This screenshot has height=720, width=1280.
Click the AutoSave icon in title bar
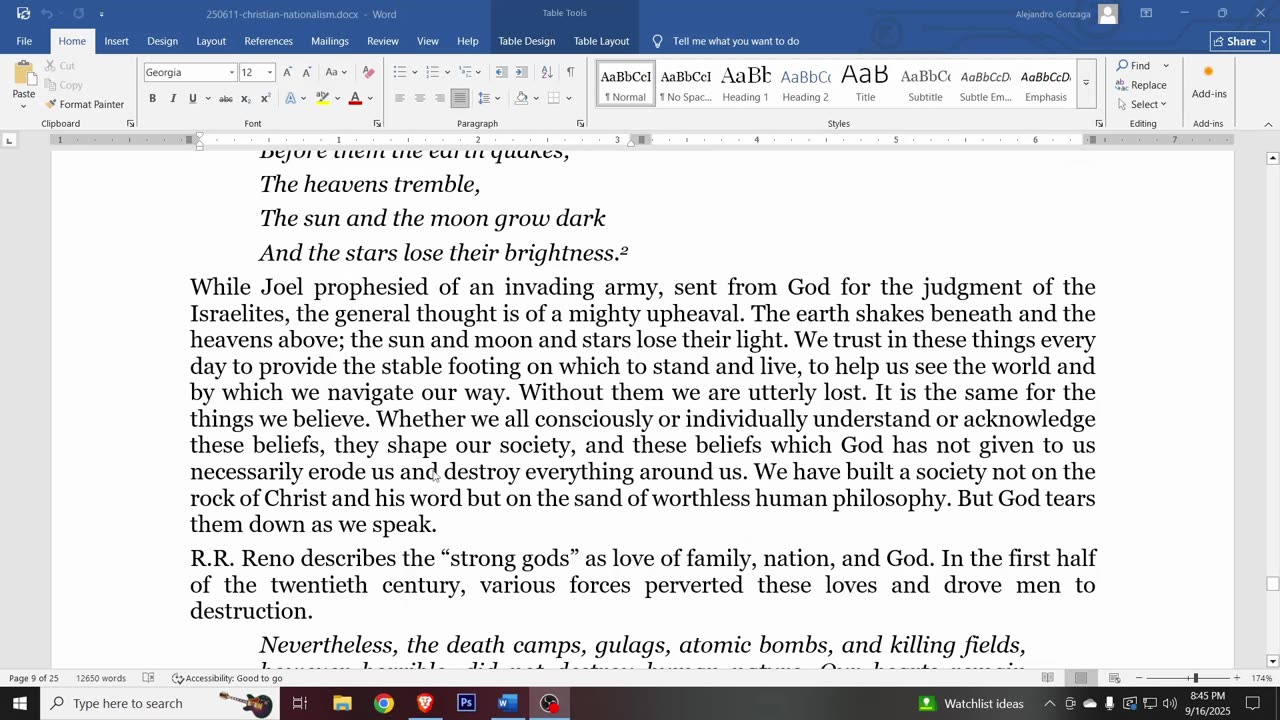coord(23,14)
